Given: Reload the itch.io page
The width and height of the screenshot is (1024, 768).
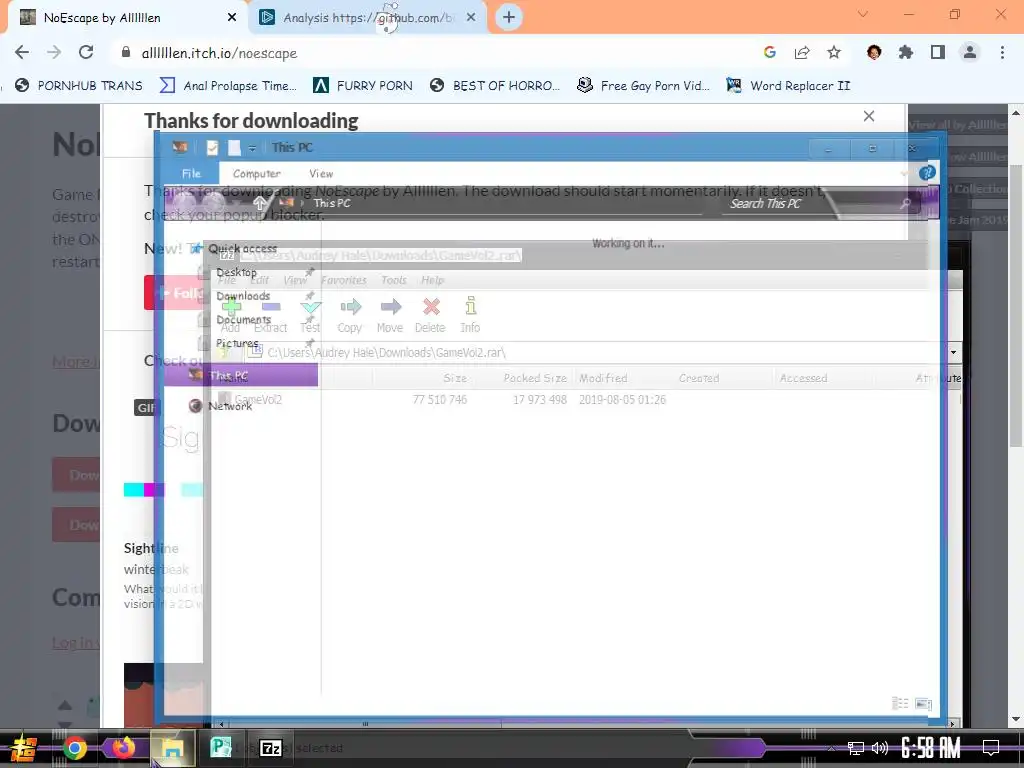Looking at the screenshot, I should point(86,52).
